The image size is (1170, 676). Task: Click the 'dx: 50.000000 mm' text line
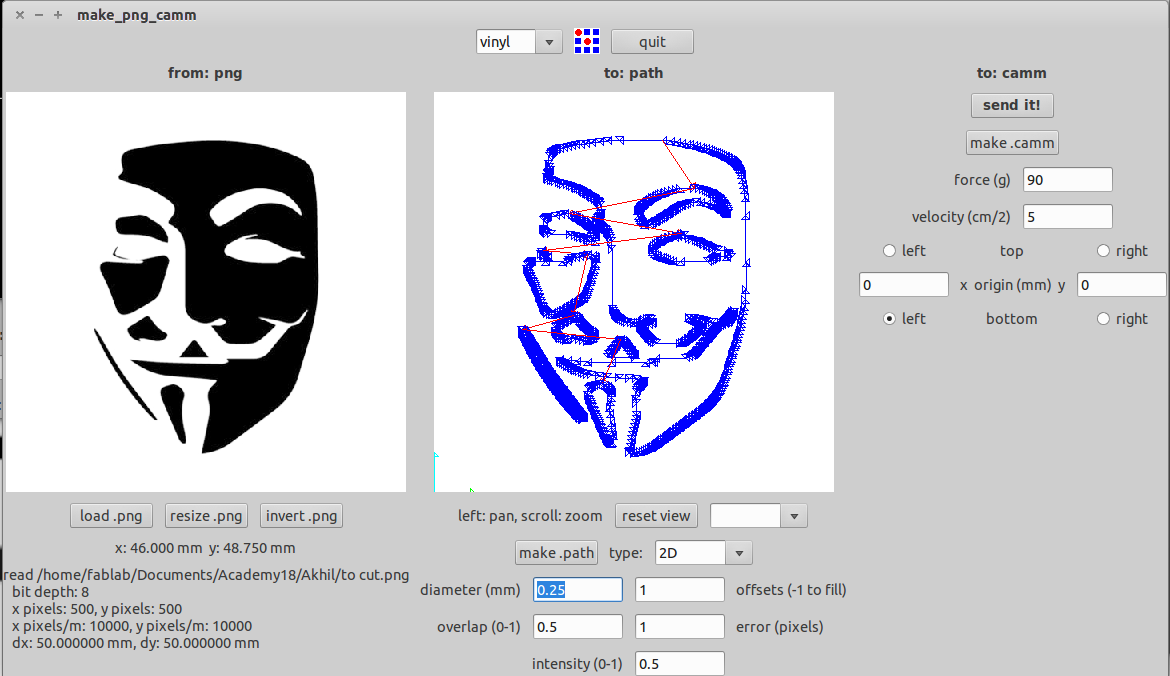point(135,642)
